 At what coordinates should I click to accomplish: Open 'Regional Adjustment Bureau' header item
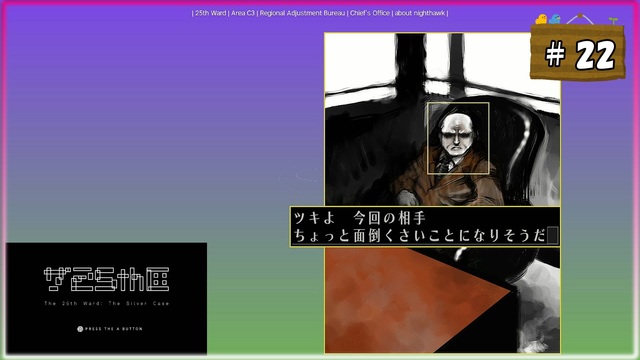(x=302, y=13)
